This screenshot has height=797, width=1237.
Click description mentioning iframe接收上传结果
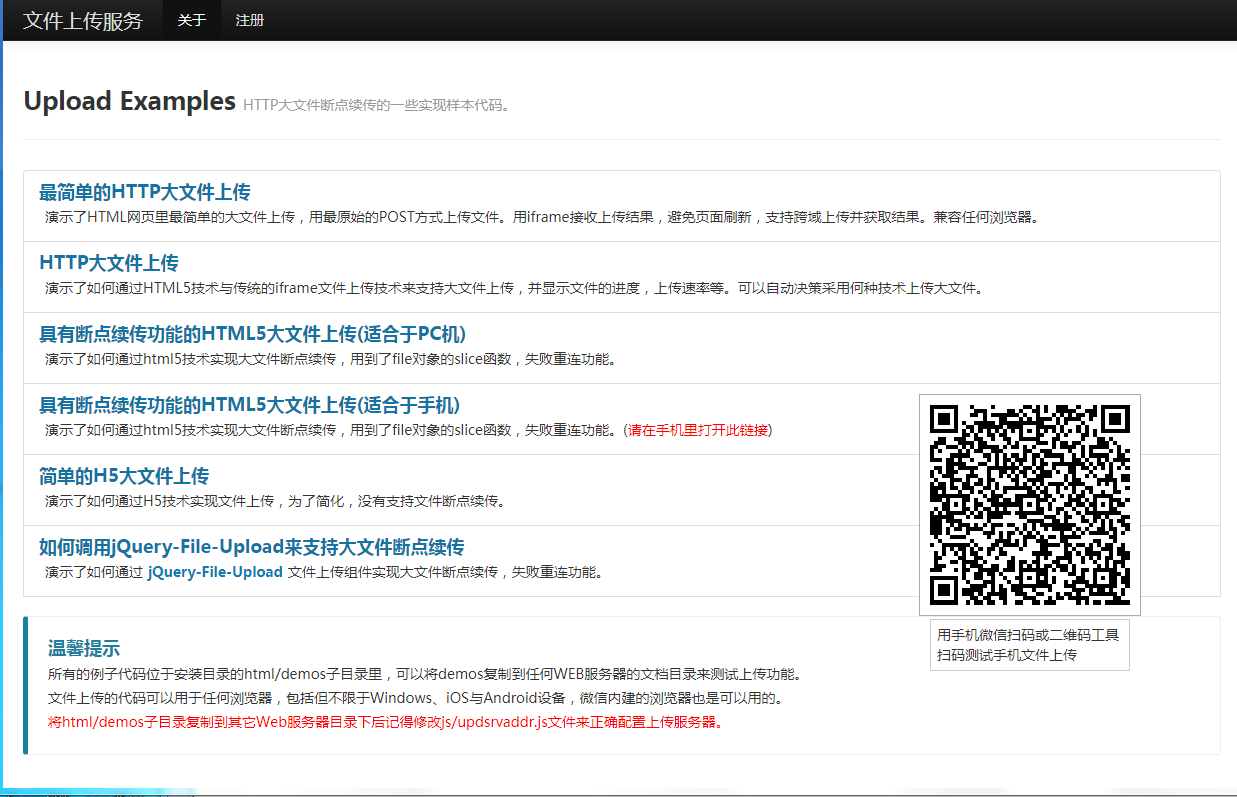pos(542,217)
